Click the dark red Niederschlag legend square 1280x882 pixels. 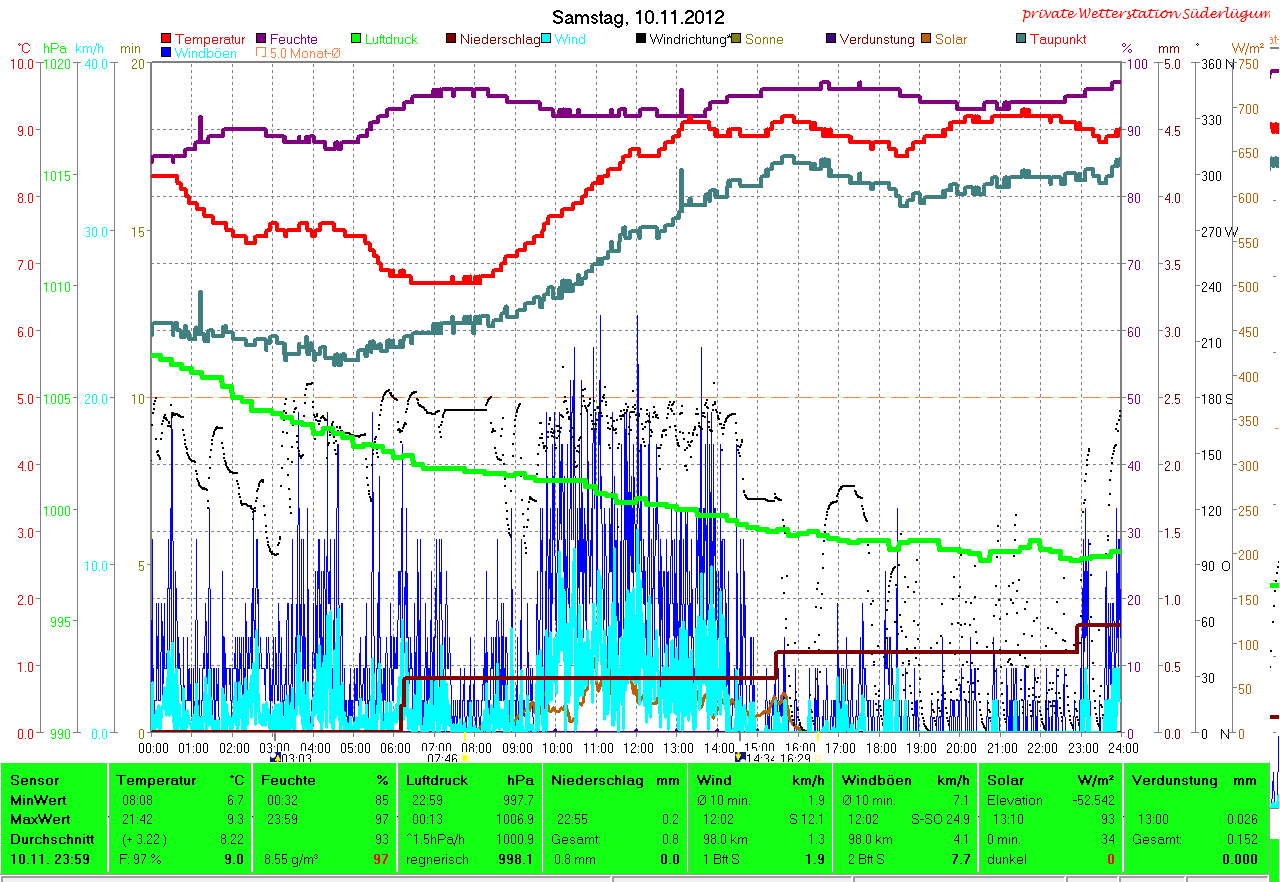click(451, 40)
